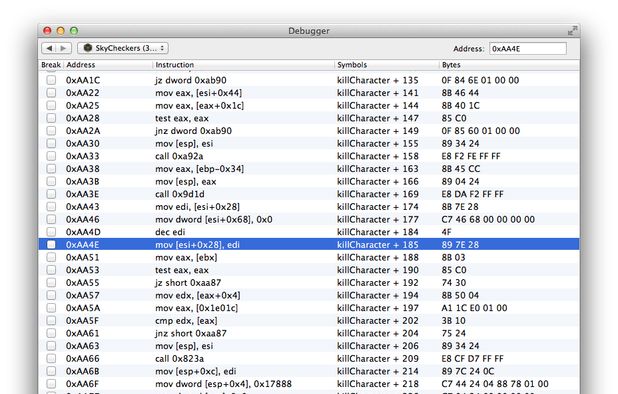
Task: Click address cell 0xAA5F
Action: pyautogui.click(x=82, y=320)
